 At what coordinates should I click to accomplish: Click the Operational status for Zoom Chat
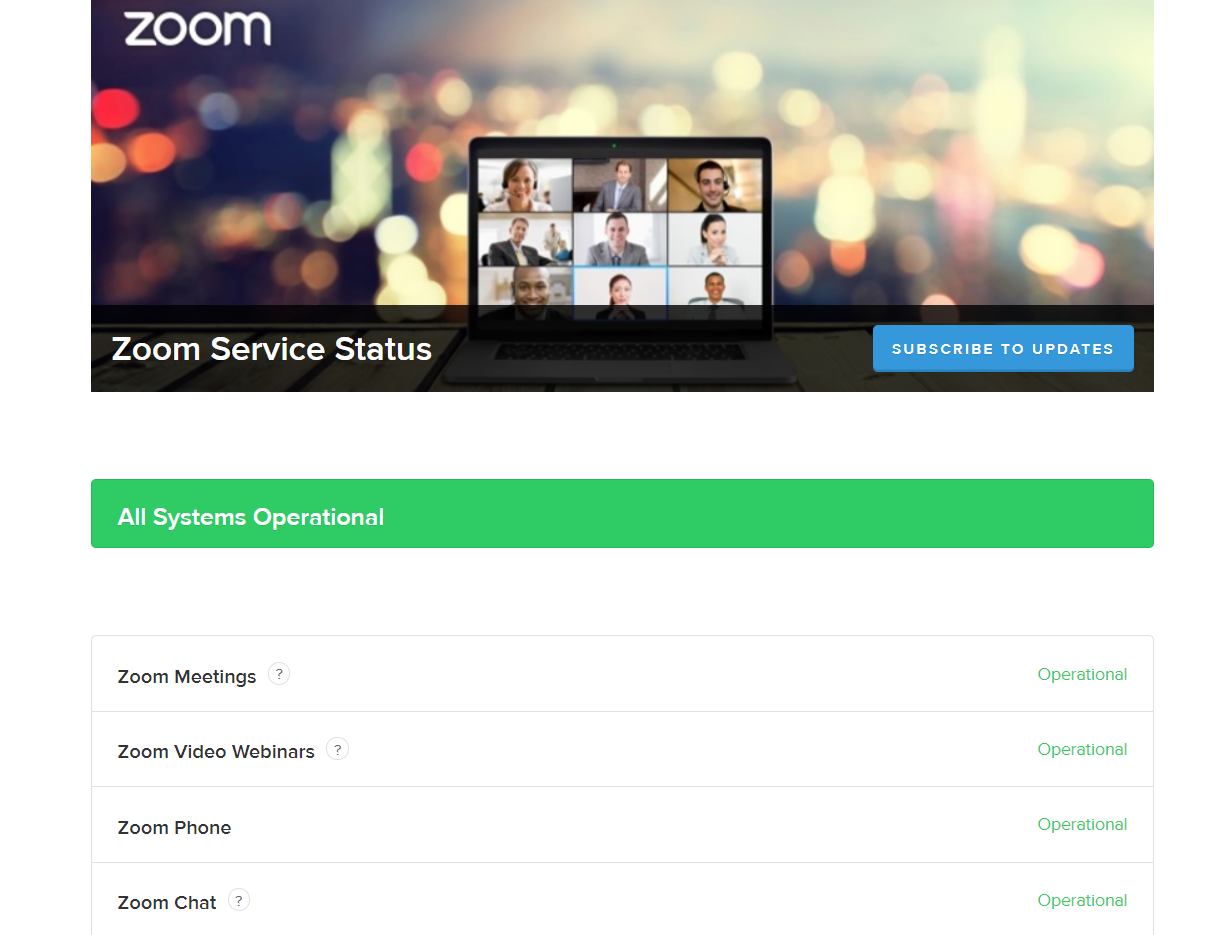1082,900
